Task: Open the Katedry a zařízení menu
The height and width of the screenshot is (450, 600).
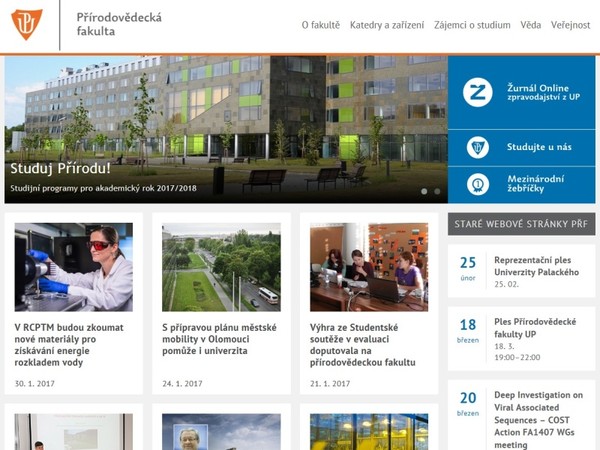Action: [387, 25]
